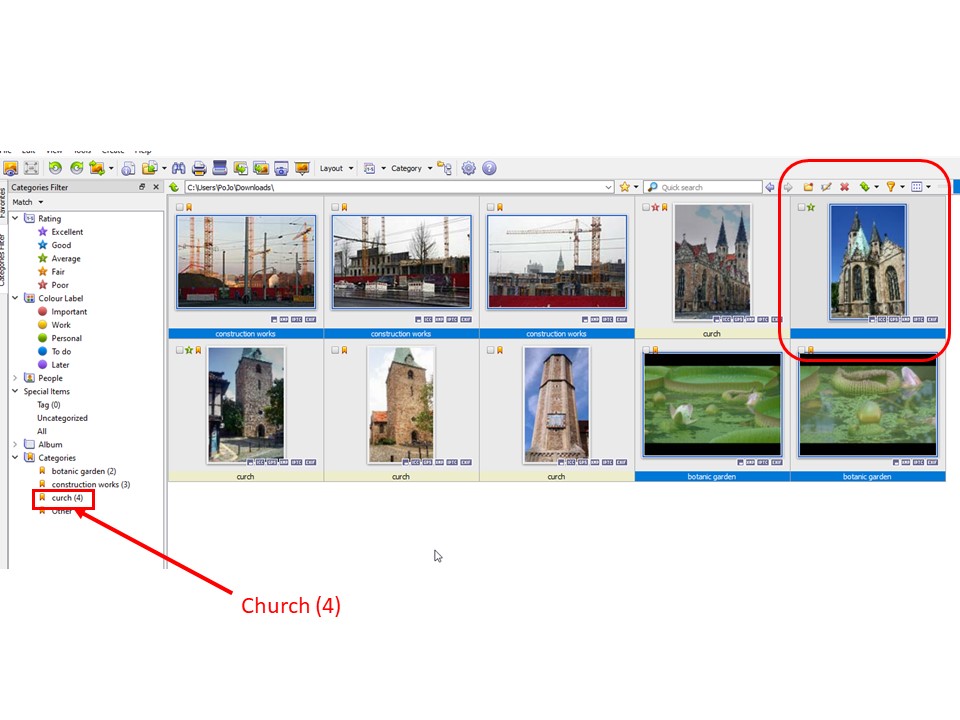Select the 'curch (4)' category

[x=67, y=498]
